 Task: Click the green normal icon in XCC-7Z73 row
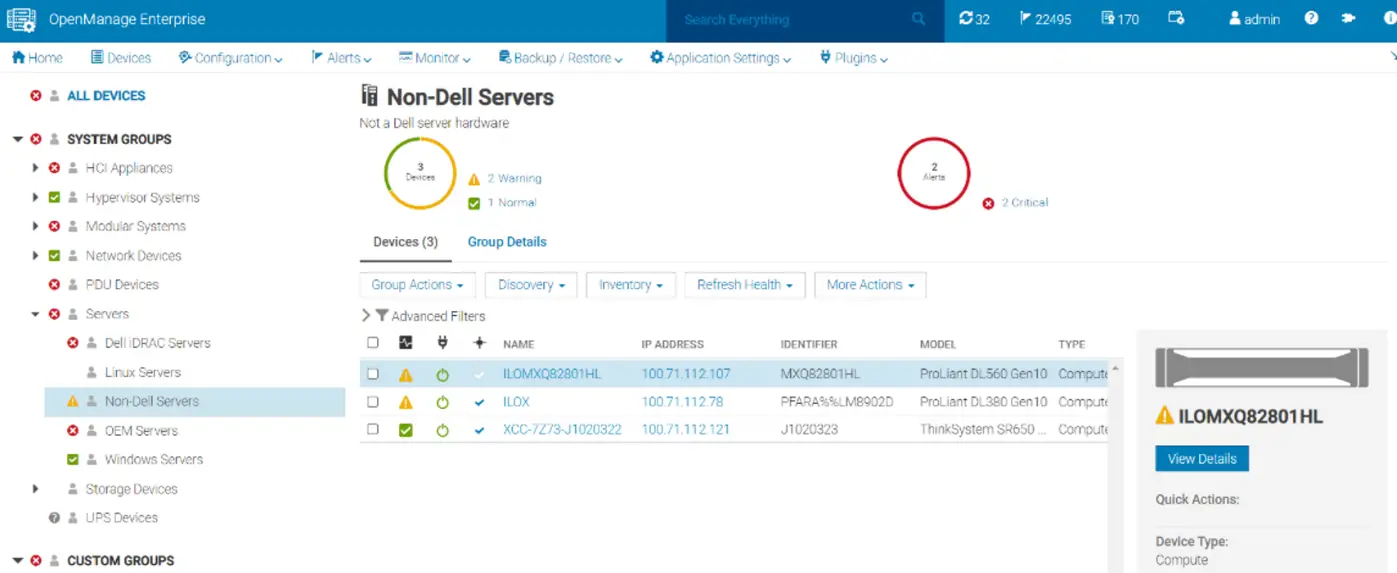tap(405, 430)
